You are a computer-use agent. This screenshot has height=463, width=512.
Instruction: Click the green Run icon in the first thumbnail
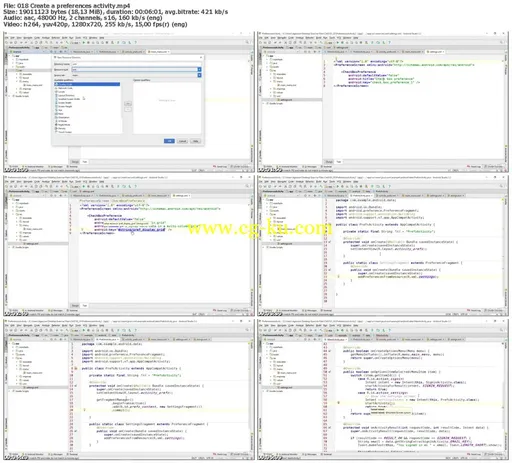pyautogui.click(x=84, y=43)
